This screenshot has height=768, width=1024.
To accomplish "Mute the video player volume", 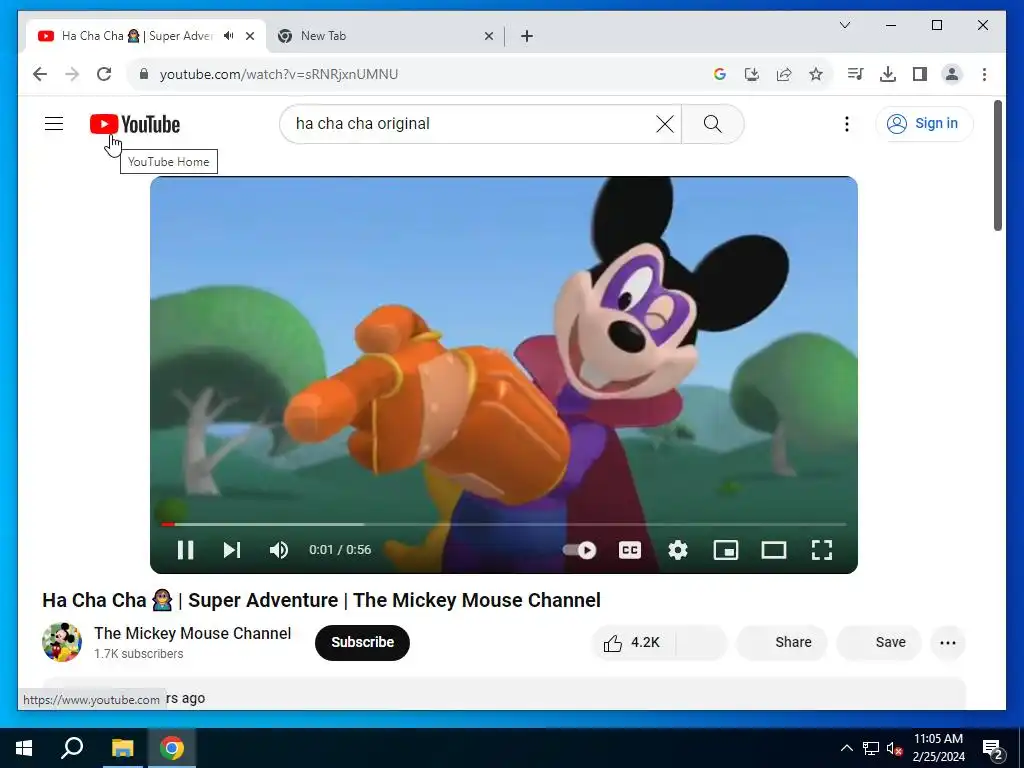I will tap(279, 550).
